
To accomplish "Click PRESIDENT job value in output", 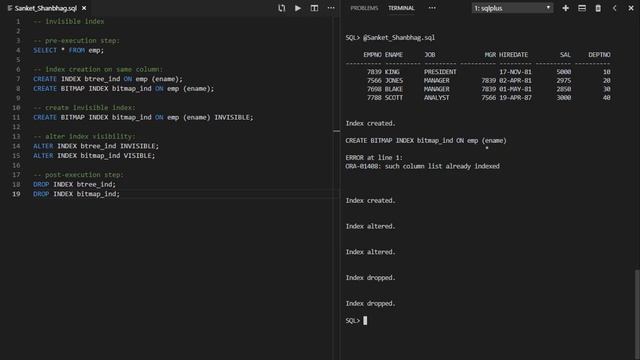I will [x=440, y=72].
